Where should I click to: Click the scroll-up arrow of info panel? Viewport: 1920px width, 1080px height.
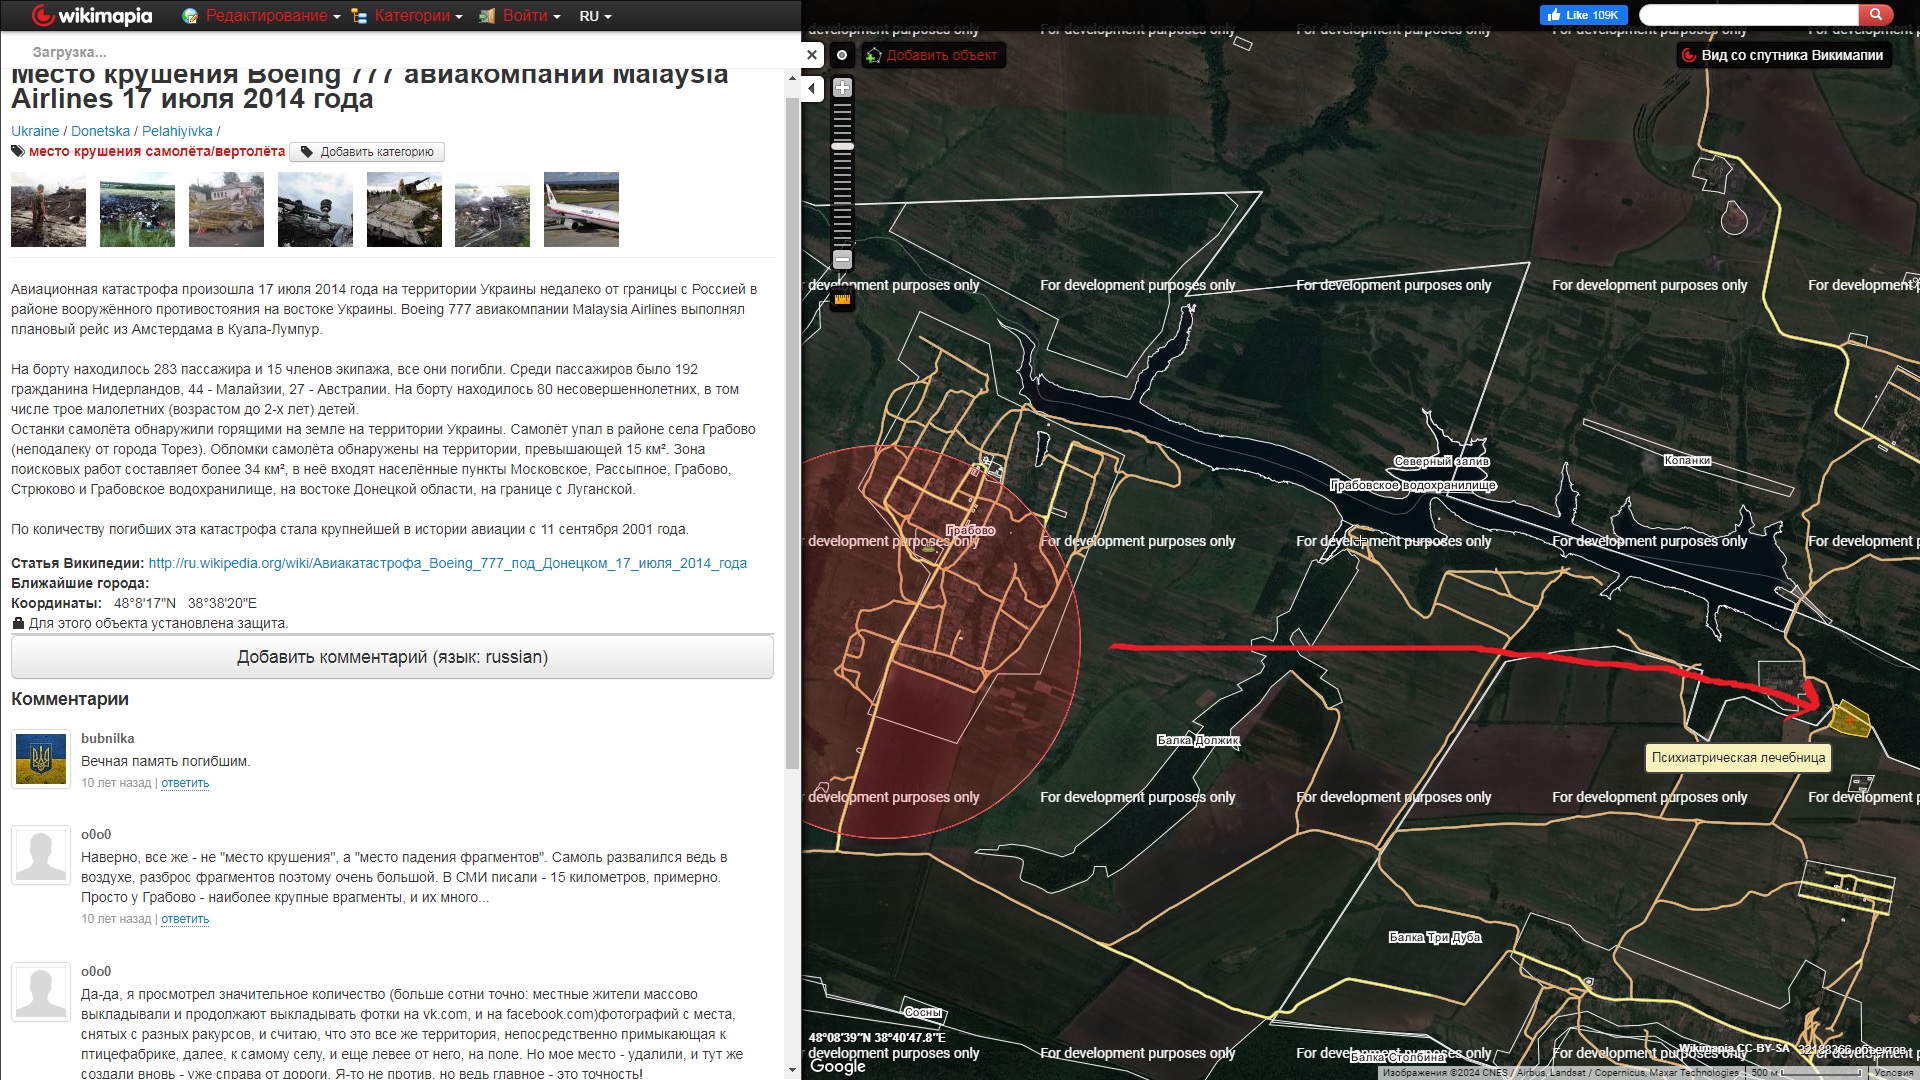[x=793, y=78]
